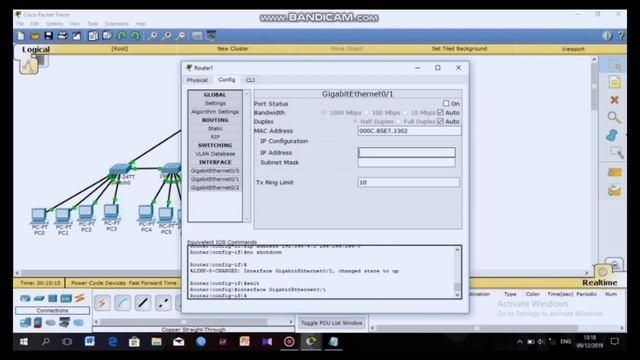Select the Add Complex PDU envelope tool

pyautogui.click(x=614, y=191)
